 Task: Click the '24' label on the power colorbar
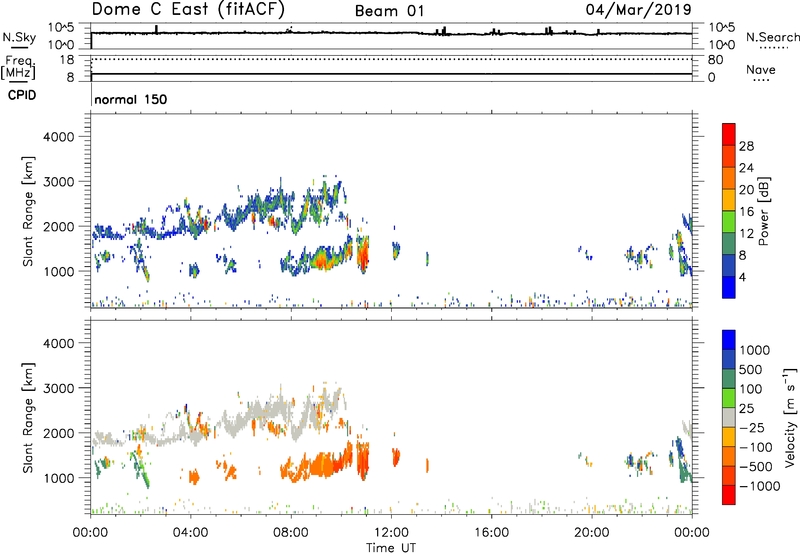(746, 168)
